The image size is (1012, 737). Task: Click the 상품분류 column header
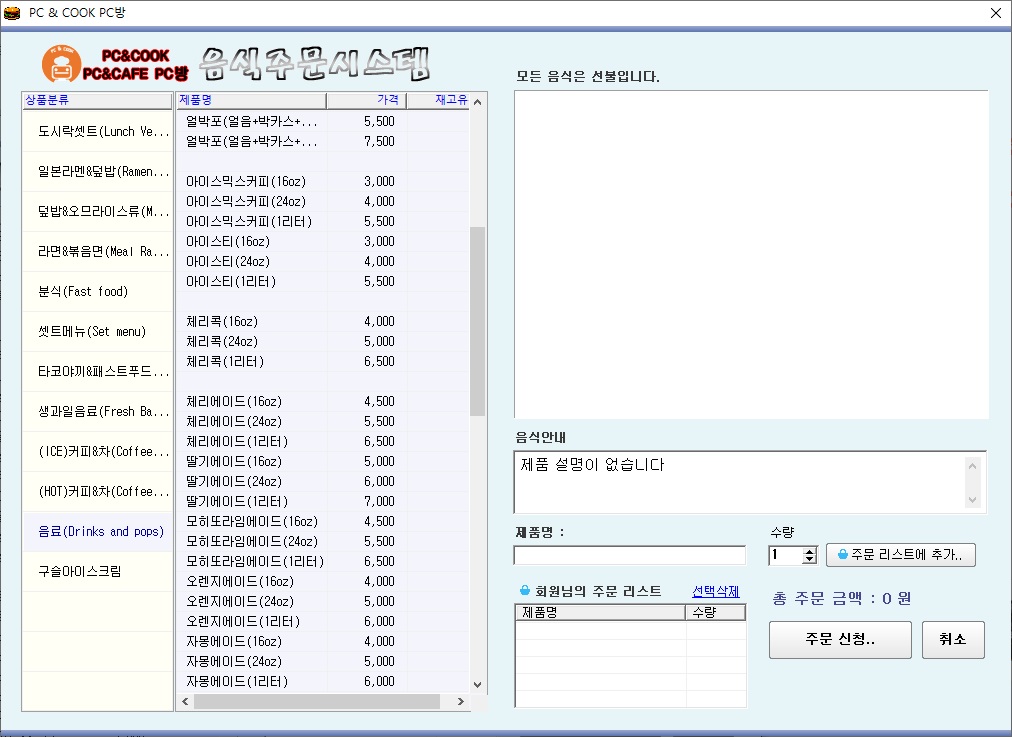tap(97, 100)
